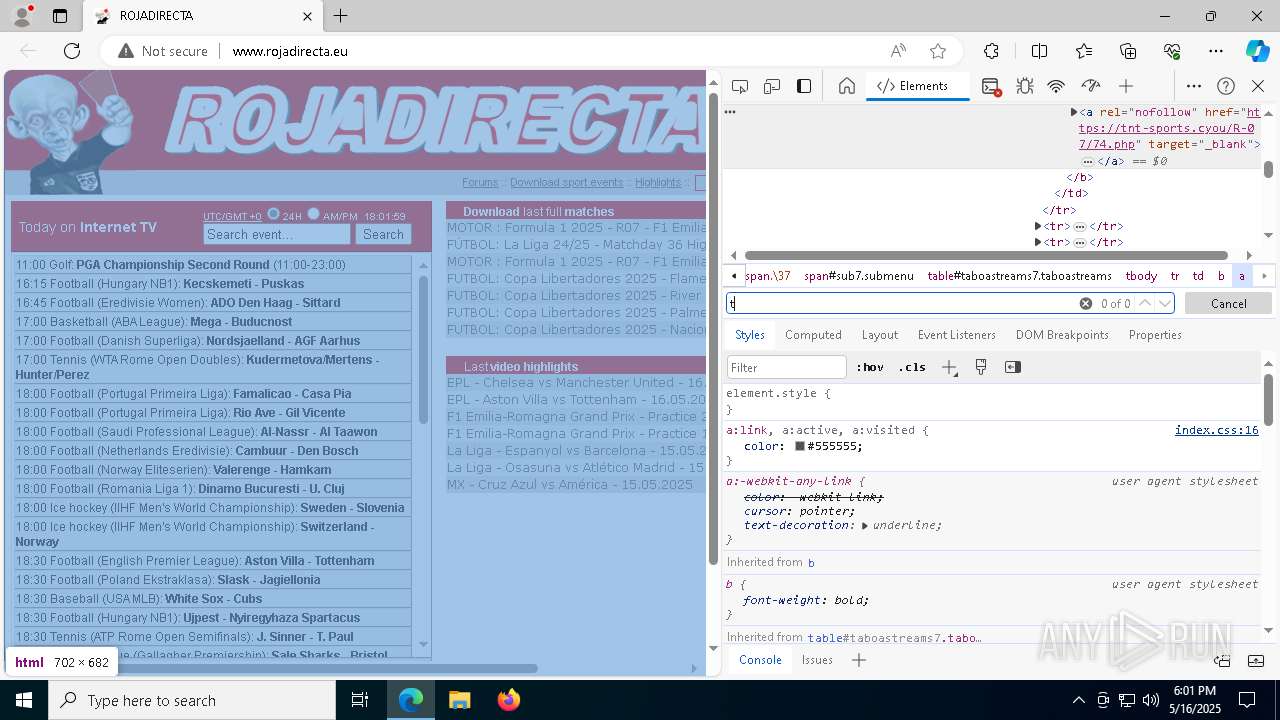1280x720 pixels.
Task: Click the Search event button
Action: point(383,234)
